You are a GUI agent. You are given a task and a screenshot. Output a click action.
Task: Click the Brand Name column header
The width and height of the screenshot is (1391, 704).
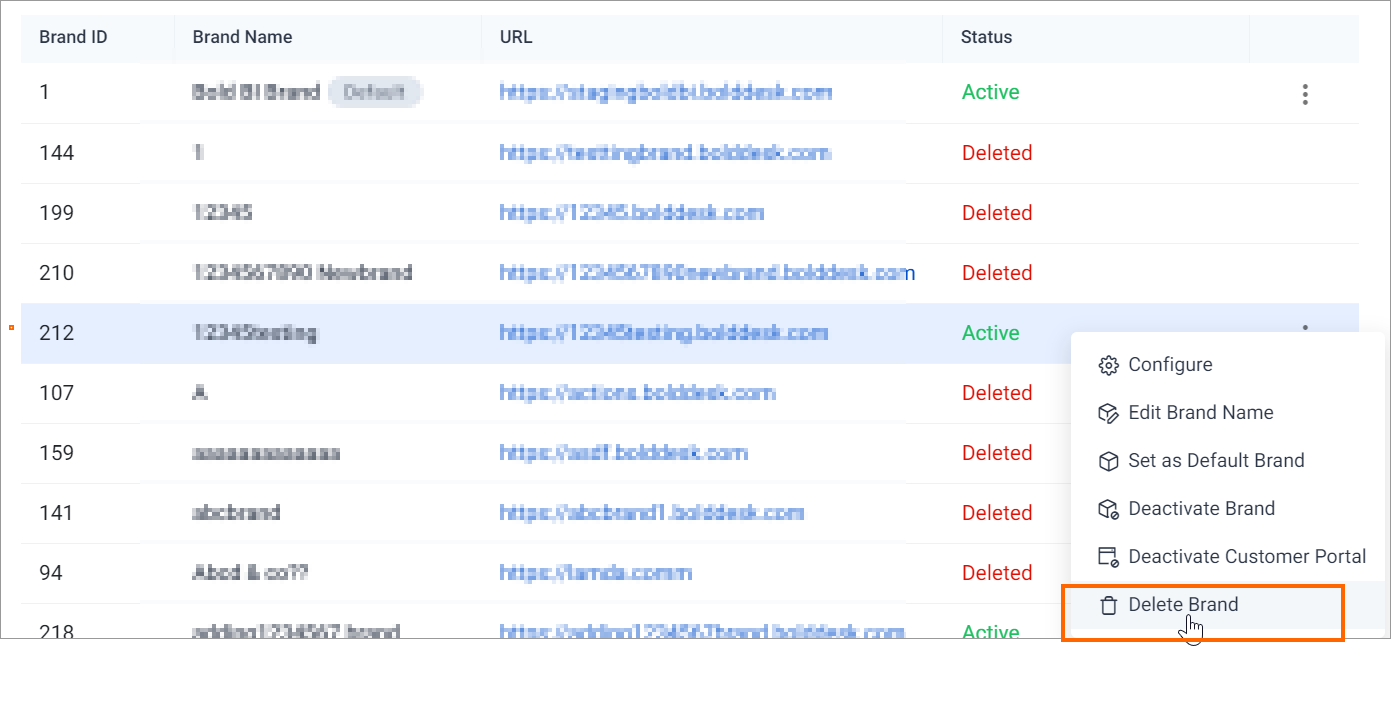[x=243, y=37]
